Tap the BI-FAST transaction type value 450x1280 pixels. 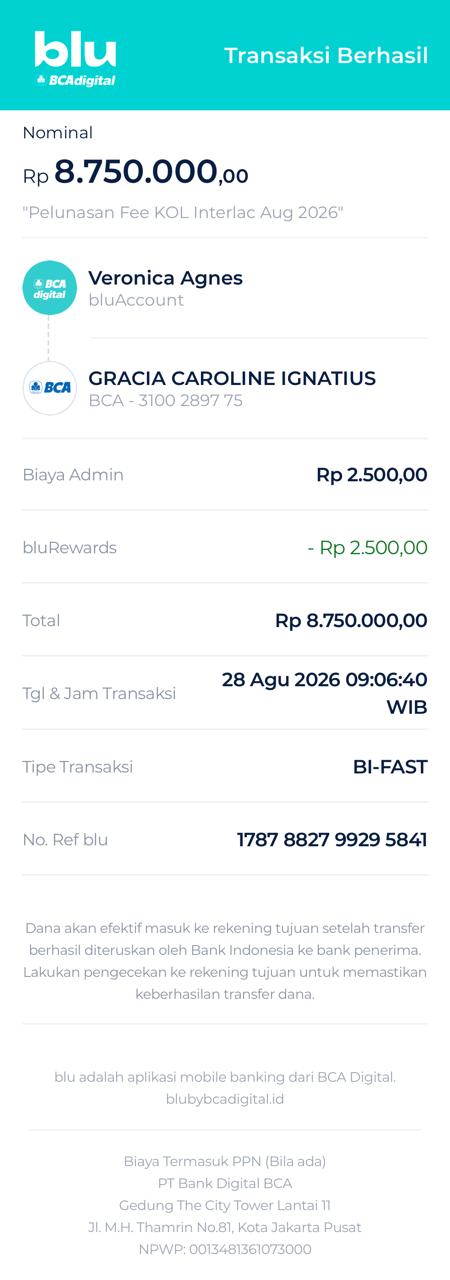click(390, 767)
